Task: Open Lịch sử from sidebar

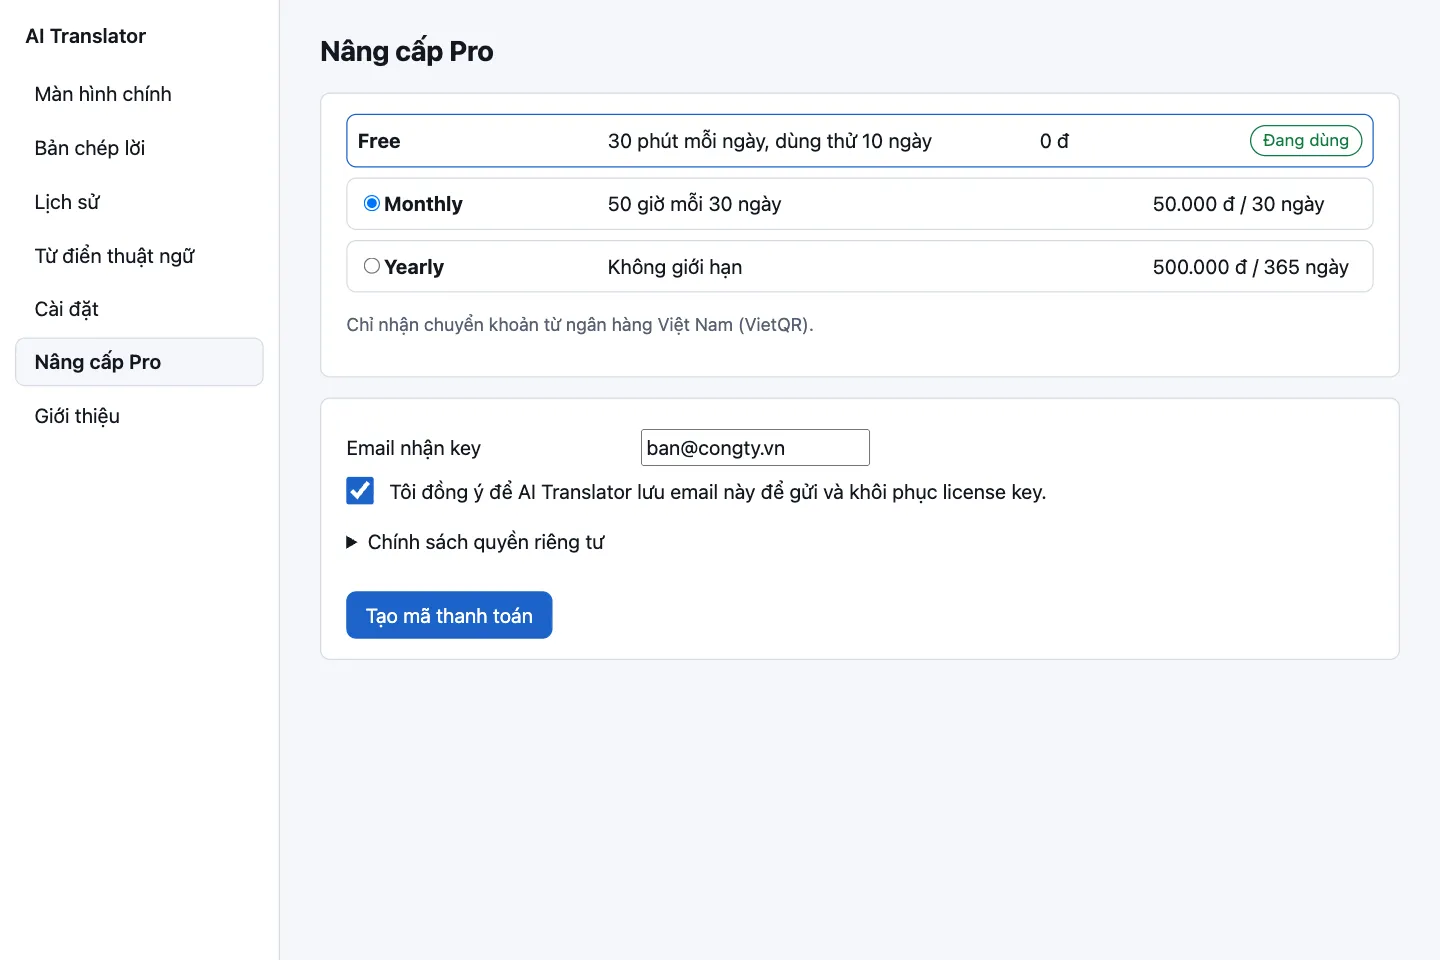Action: (x=139, y=202)
